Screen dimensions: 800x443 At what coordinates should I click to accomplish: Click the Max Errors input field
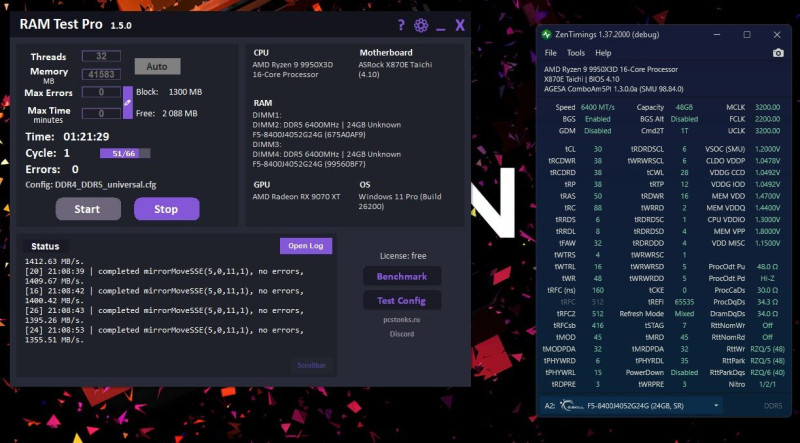click(x=102, y=92)
